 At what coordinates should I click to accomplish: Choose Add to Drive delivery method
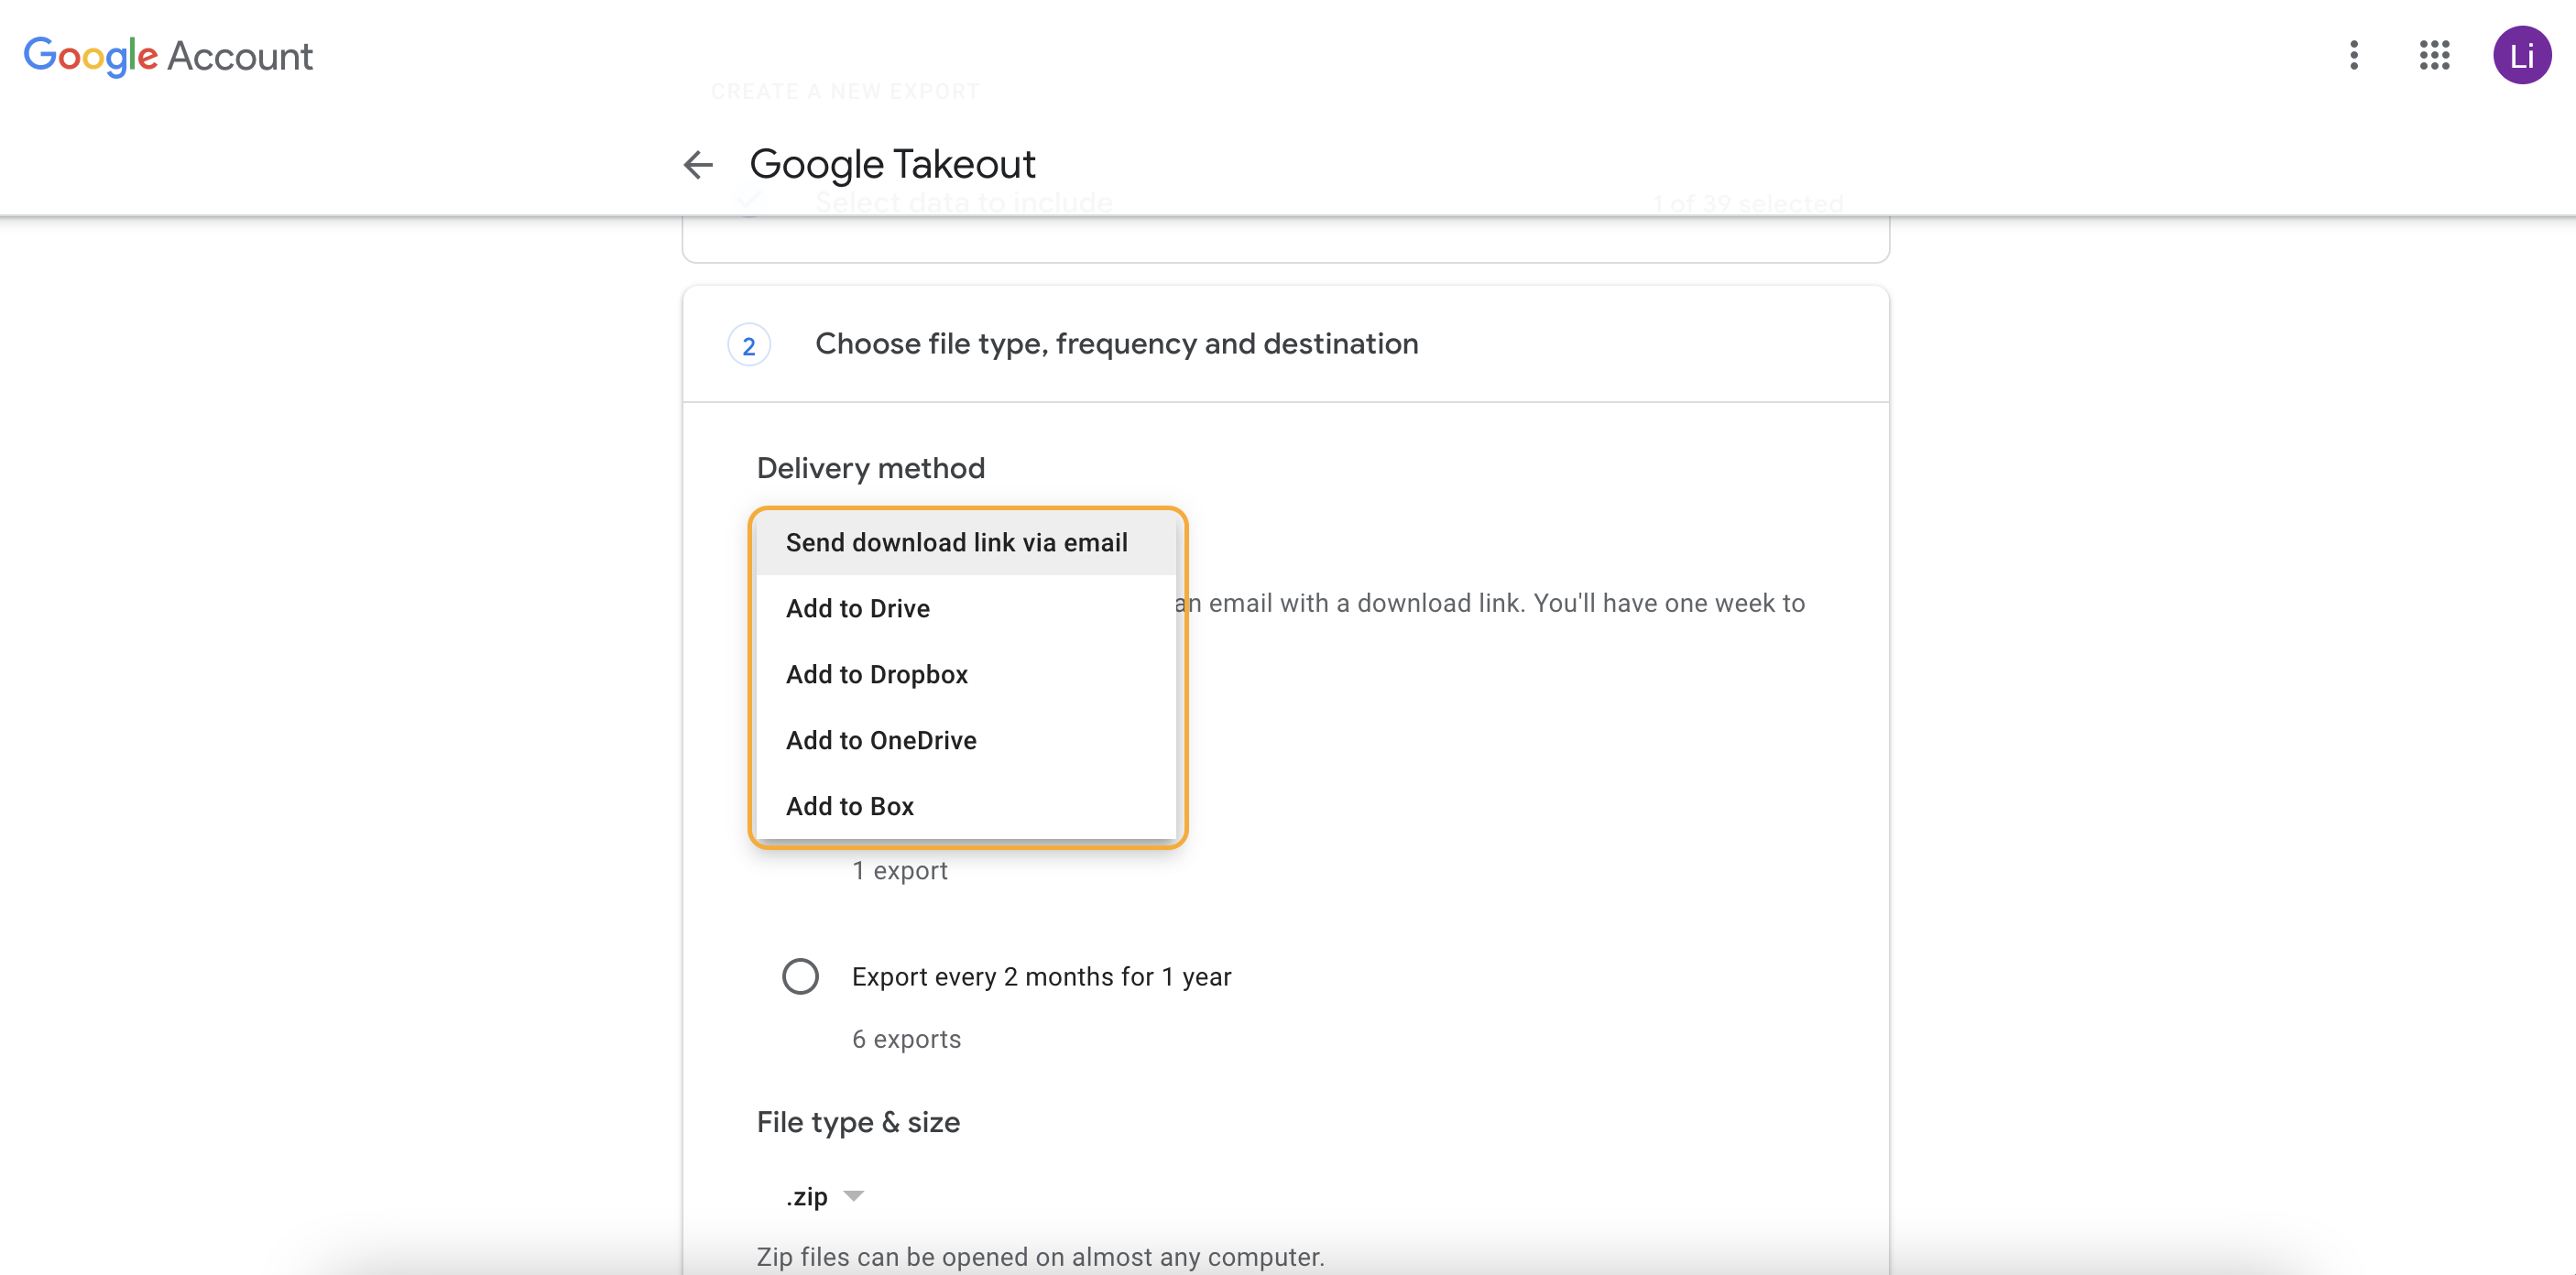click(857, 608)
